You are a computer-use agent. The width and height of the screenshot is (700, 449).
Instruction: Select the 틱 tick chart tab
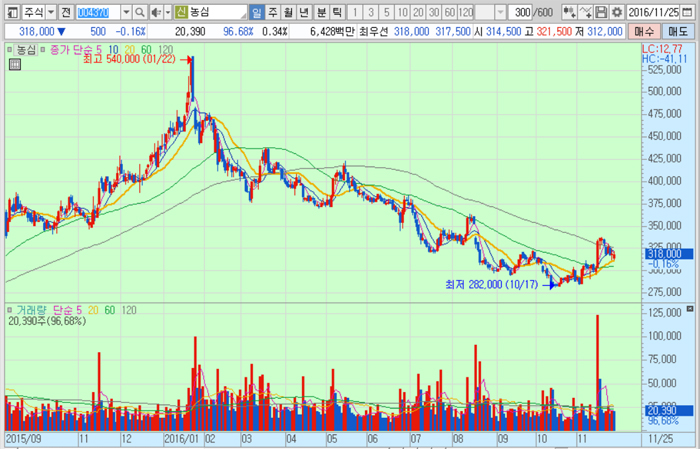pyautogui.click(x=337, y=12)
